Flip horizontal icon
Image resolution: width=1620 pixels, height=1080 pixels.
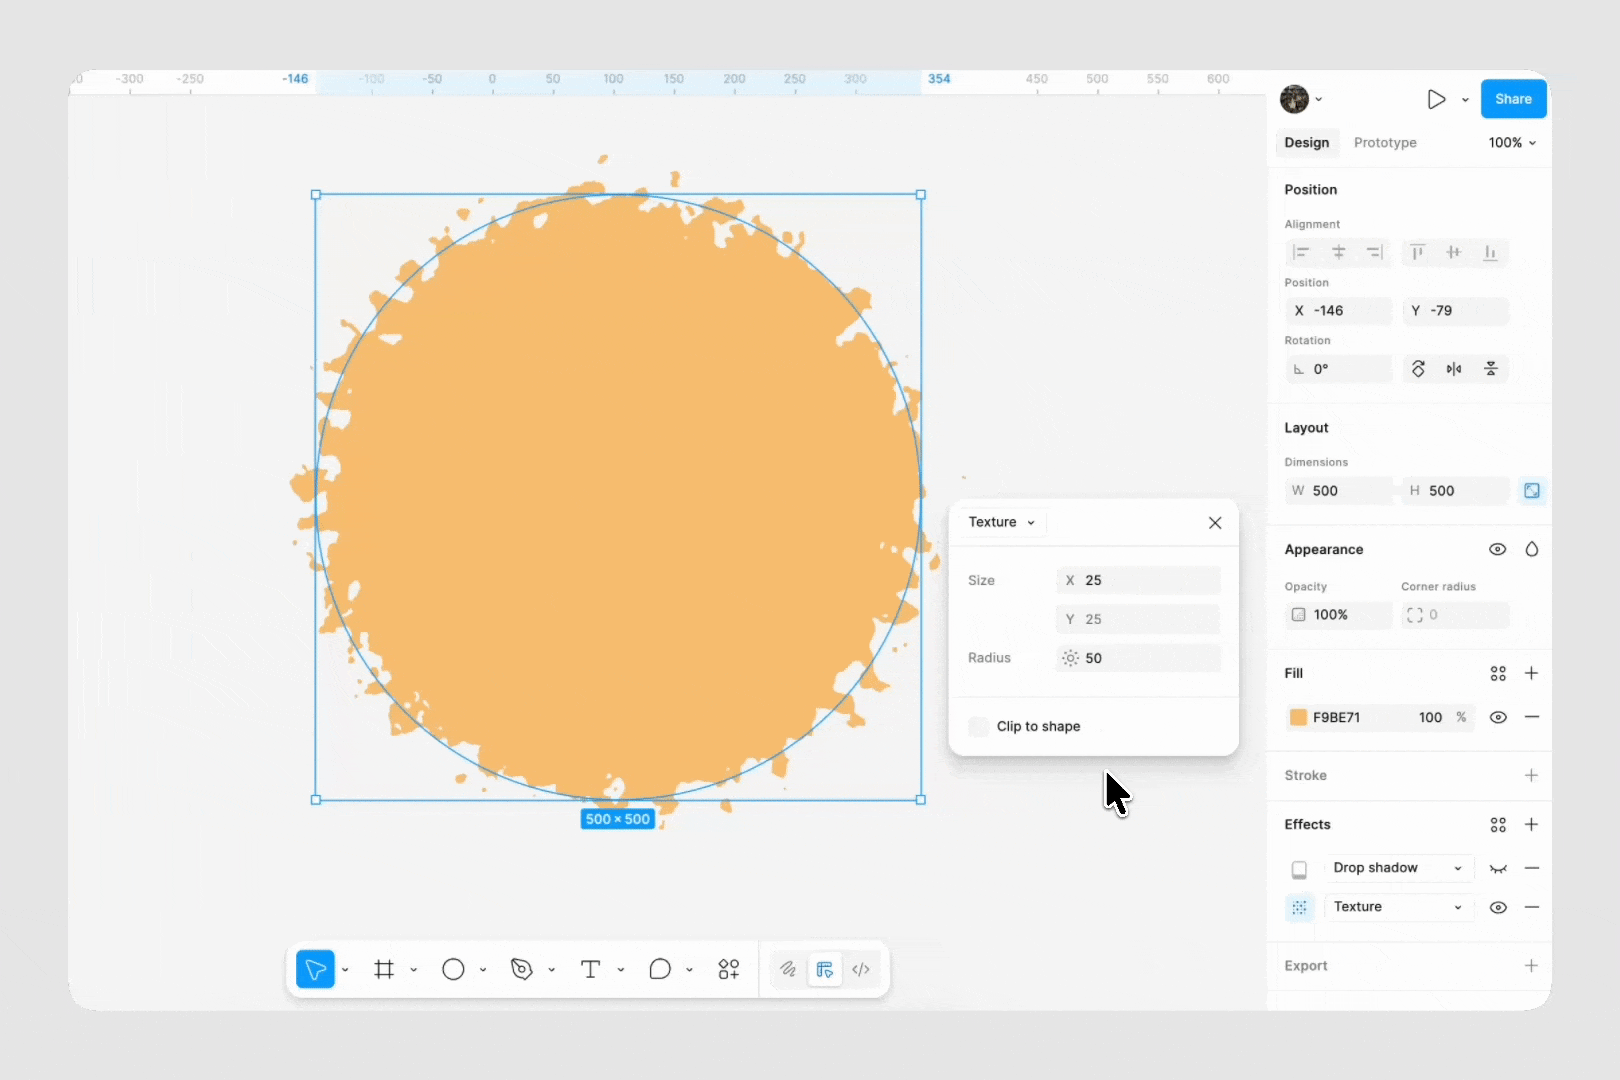[1454, 369]
